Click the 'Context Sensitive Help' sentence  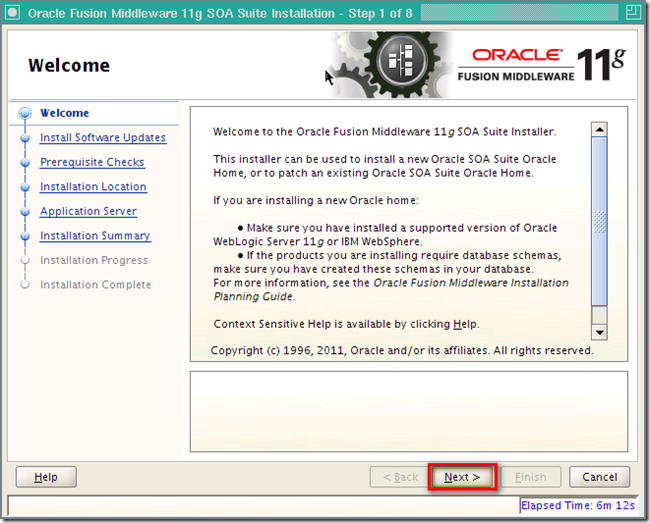point(347,324)
